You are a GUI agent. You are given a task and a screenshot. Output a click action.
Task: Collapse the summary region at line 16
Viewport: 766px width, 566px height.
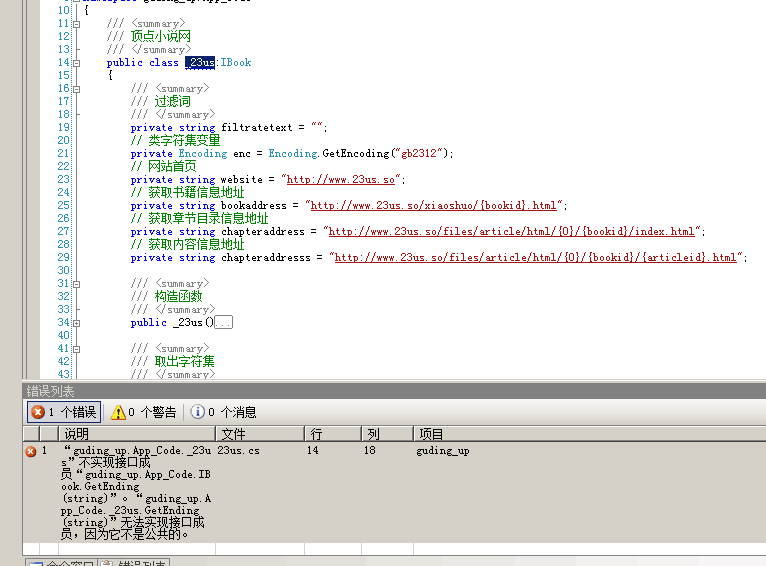pyautogui.click(x=76, y=89)
